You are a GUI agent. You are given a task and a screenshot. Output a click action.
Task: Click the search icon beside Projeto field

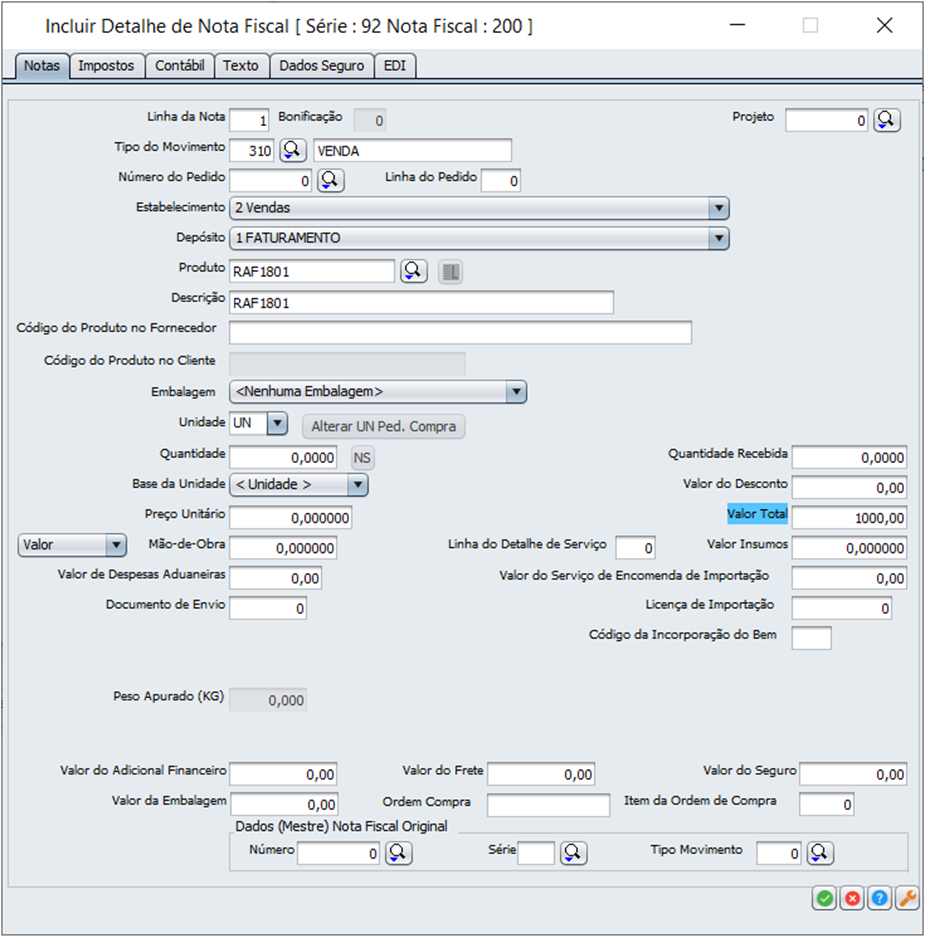(887, 120)
